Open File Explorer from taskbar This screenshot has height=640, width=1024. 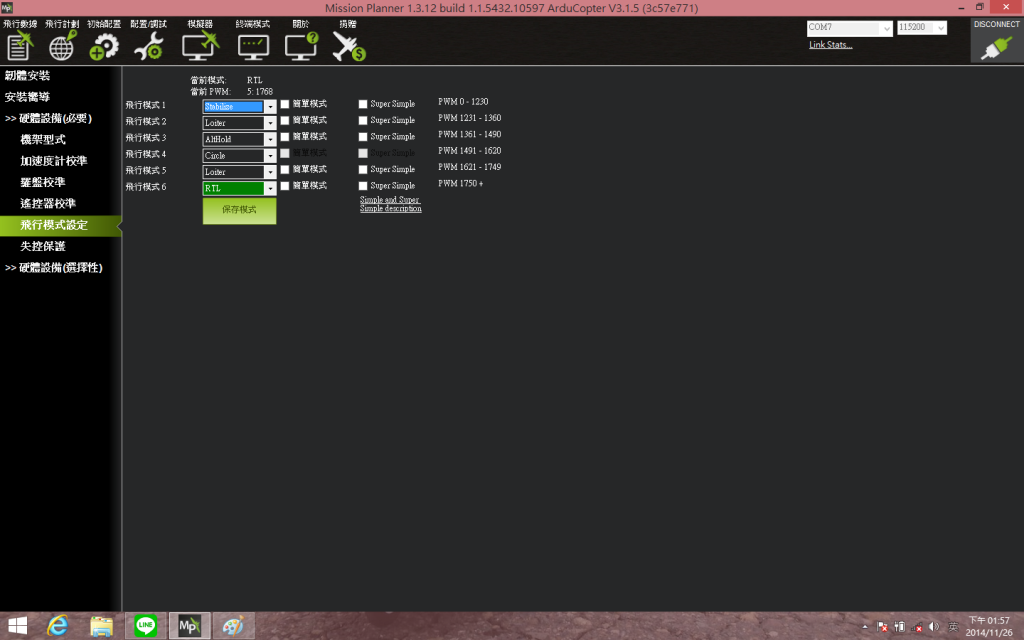pos(101,626)
